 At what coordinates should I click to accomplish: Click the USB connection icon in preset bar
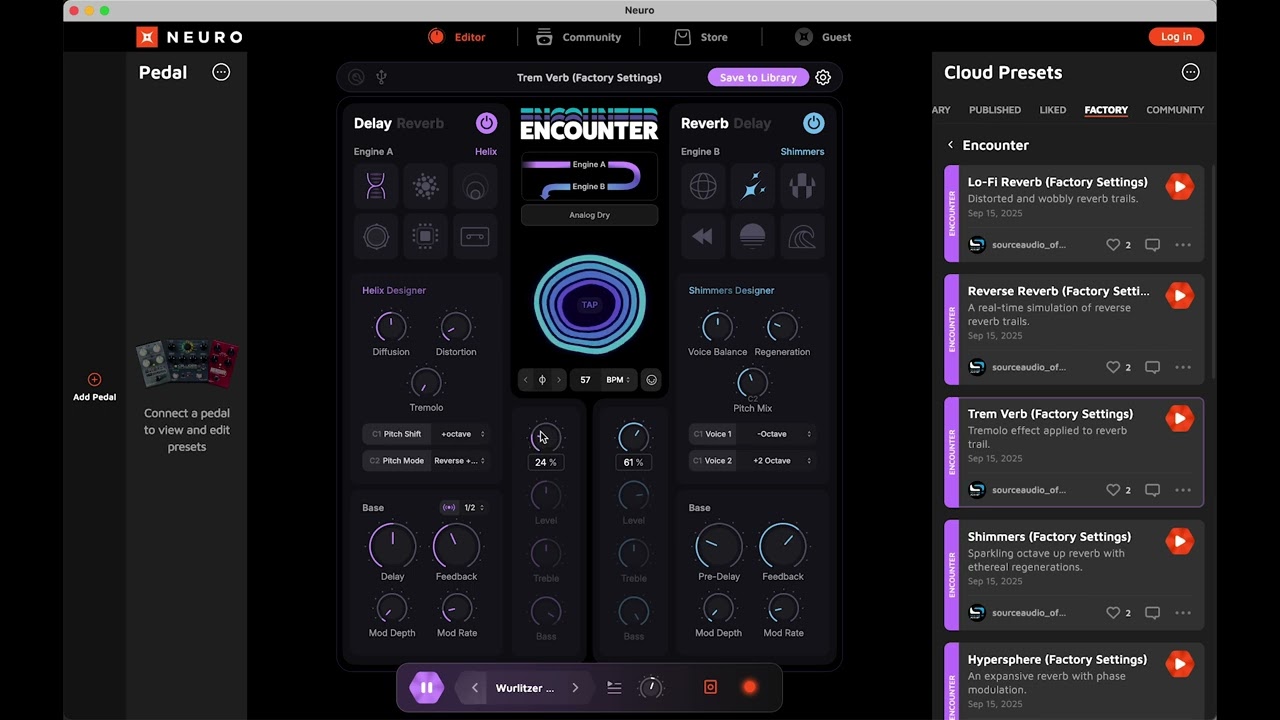(x=381, y=77)
